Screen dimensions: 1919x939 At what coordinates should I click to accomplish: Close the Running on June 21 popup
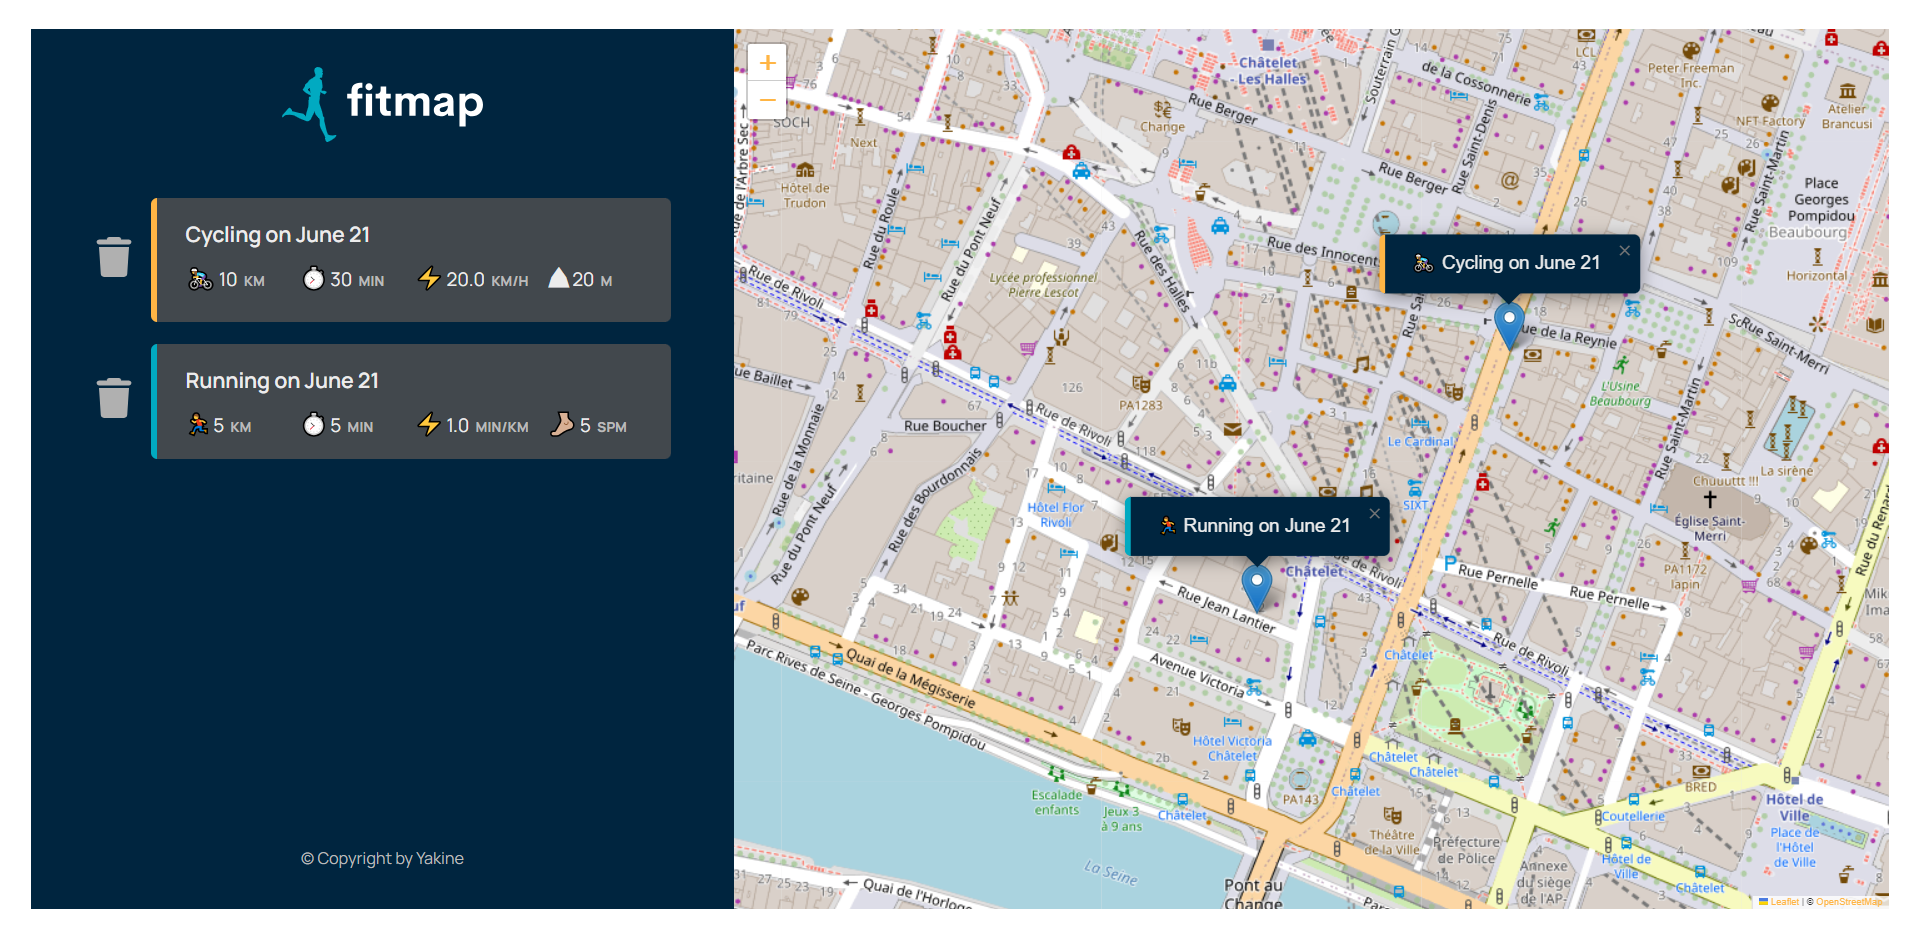pos(1374,514)
